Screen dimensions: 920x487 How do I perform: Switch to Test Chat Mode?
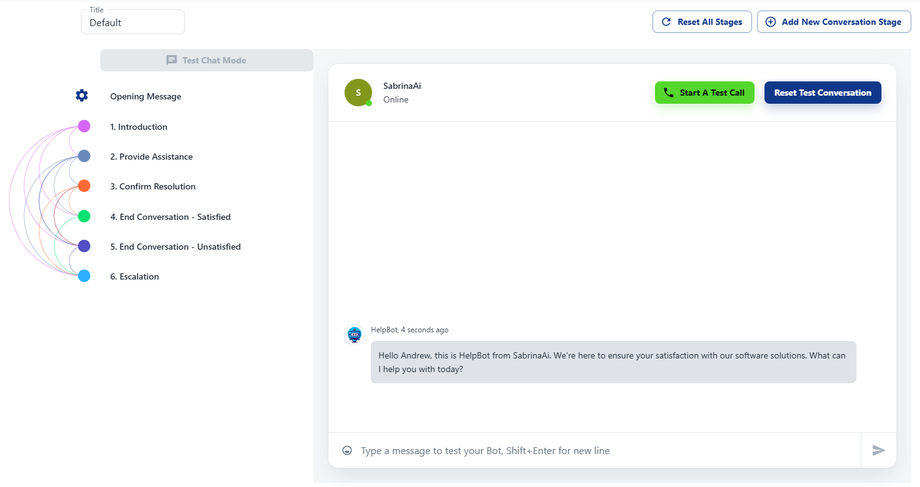206,60
